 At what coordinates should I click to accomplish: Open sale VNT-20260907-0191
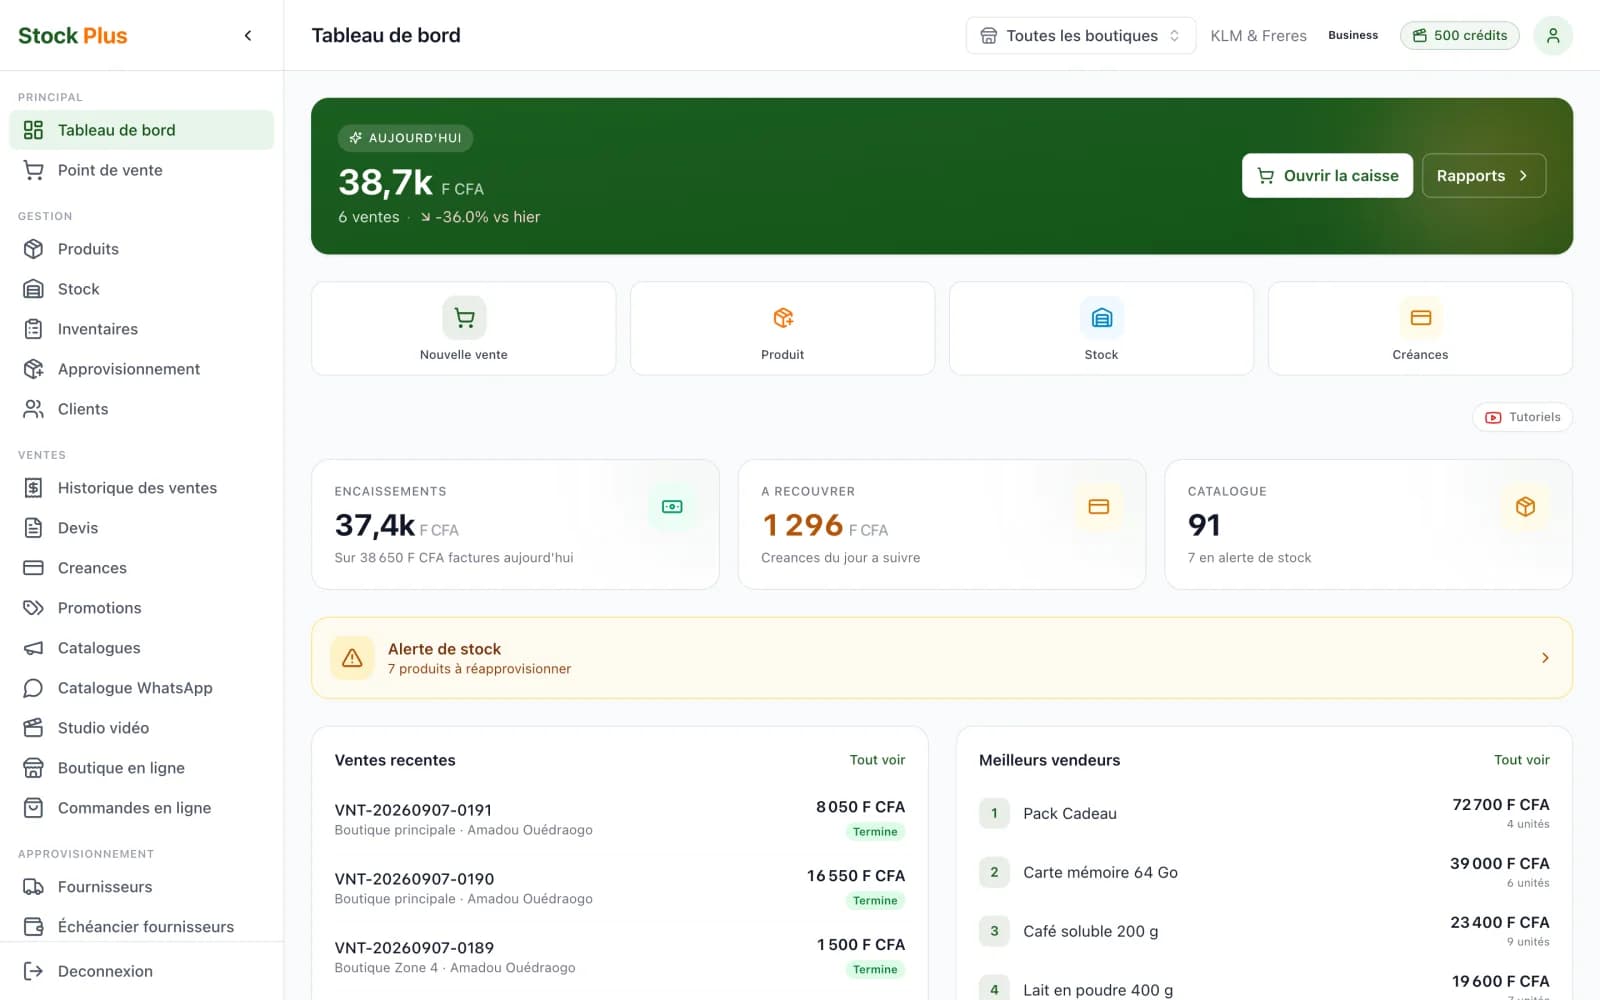pos(620,819)
